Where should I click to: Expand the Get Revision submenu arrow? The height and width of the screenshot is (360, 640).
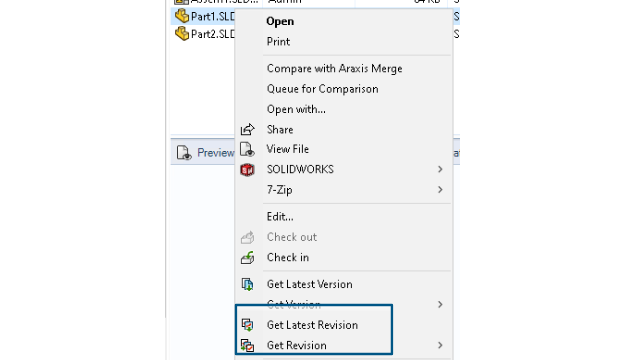point(440,345)
